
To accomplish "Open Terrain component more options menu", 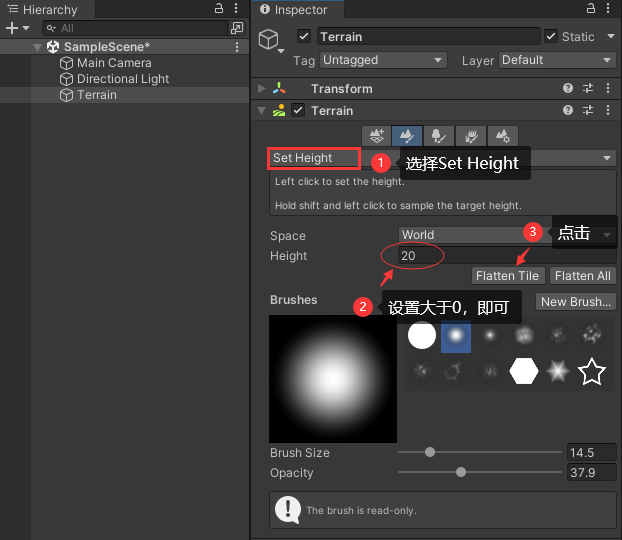I will click(x=608, y=110).
